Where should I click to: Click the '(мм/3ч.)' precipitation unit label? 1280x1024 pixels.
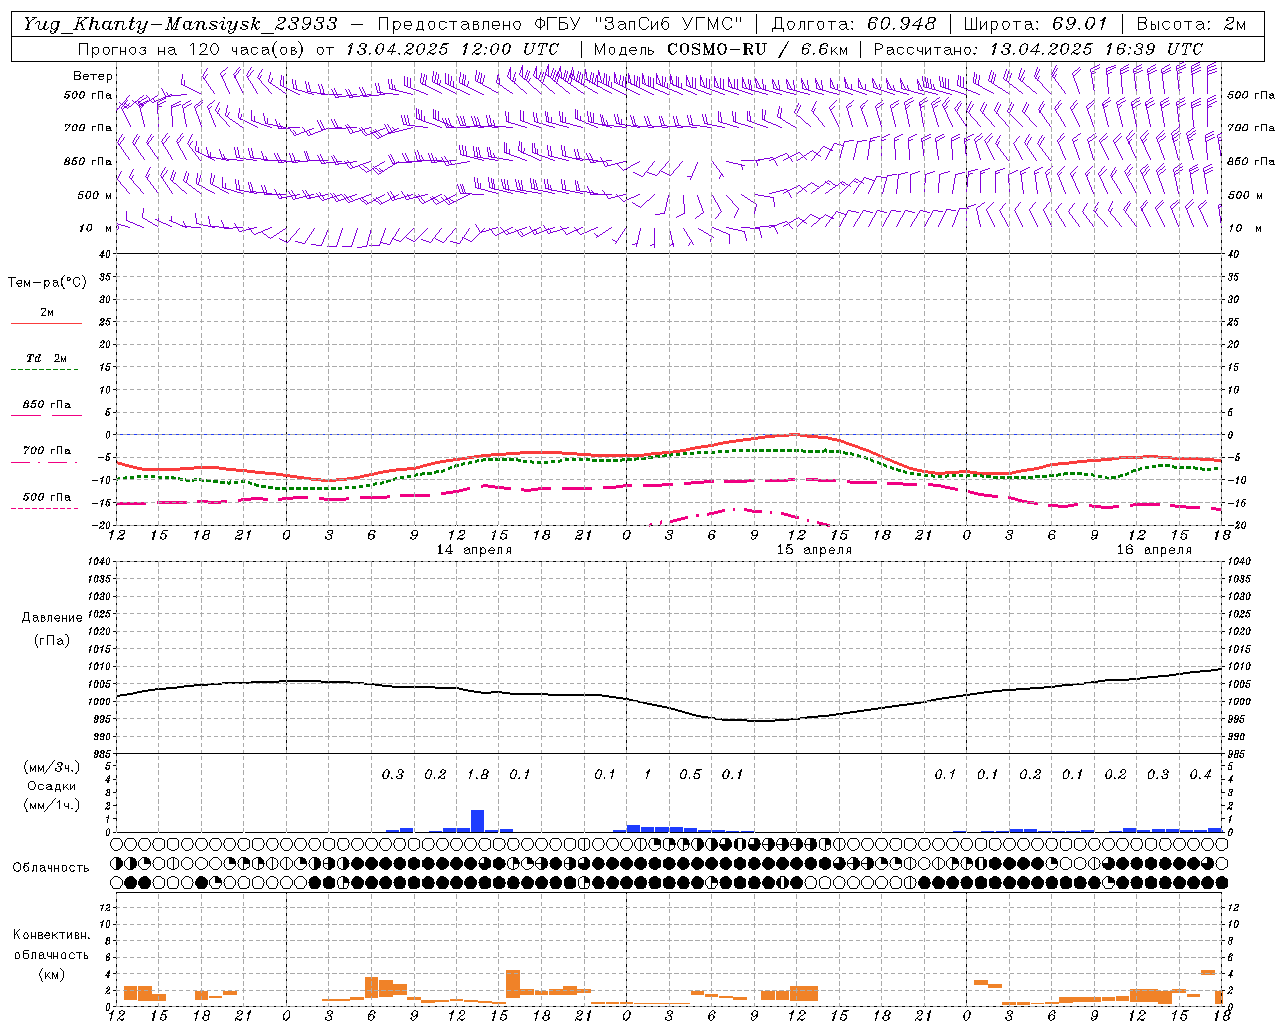(x=51, y=767)
